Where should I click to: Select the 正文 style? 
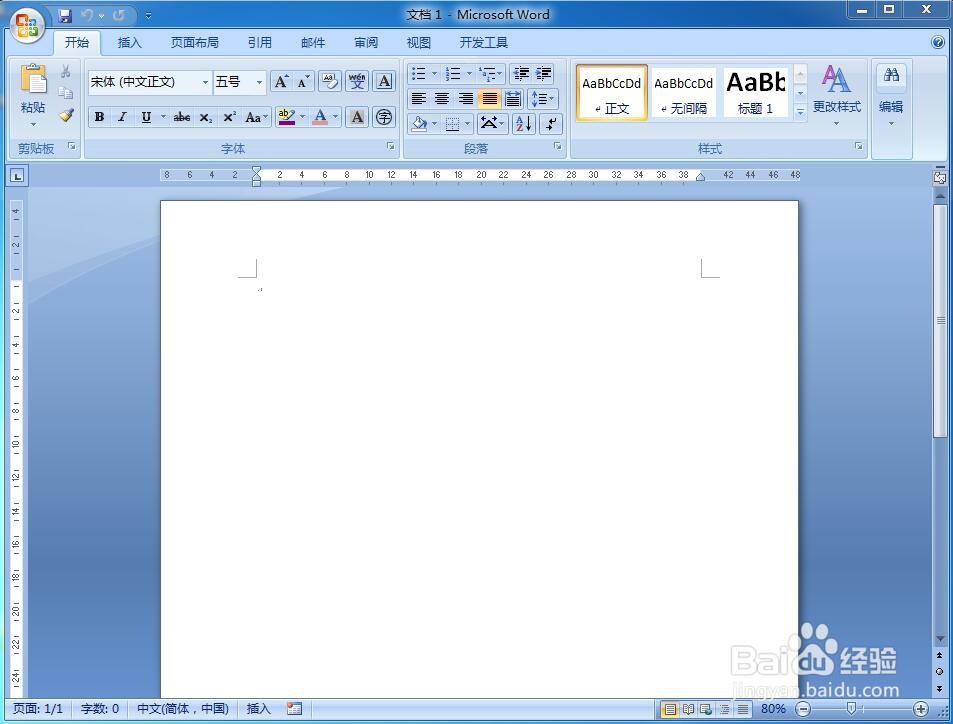pos(611,92)
